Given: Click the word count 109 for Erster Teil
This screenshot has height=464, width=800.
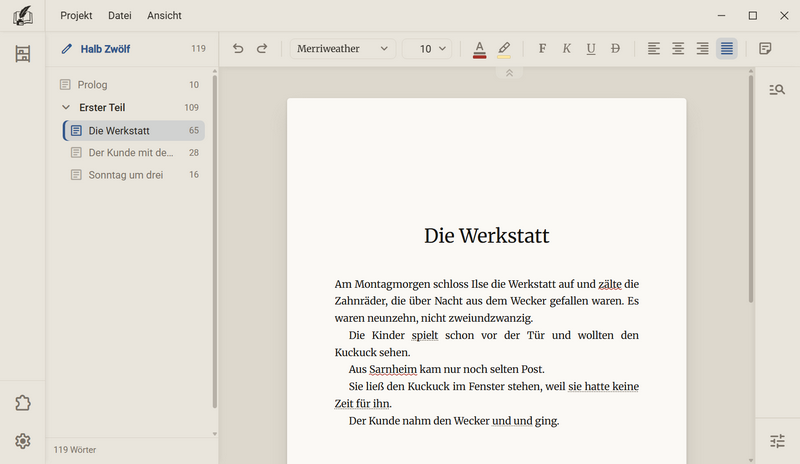Looking at the screenshot, I should (191, 108).
